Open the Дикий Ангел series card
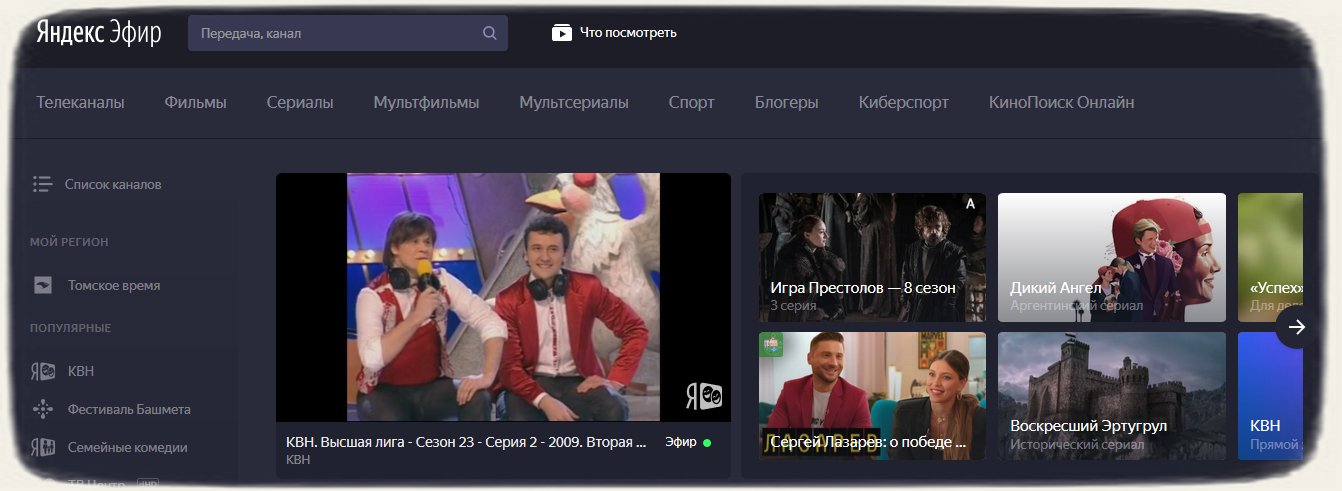Screen dimensions: 1342x491 coord(1111,257)
